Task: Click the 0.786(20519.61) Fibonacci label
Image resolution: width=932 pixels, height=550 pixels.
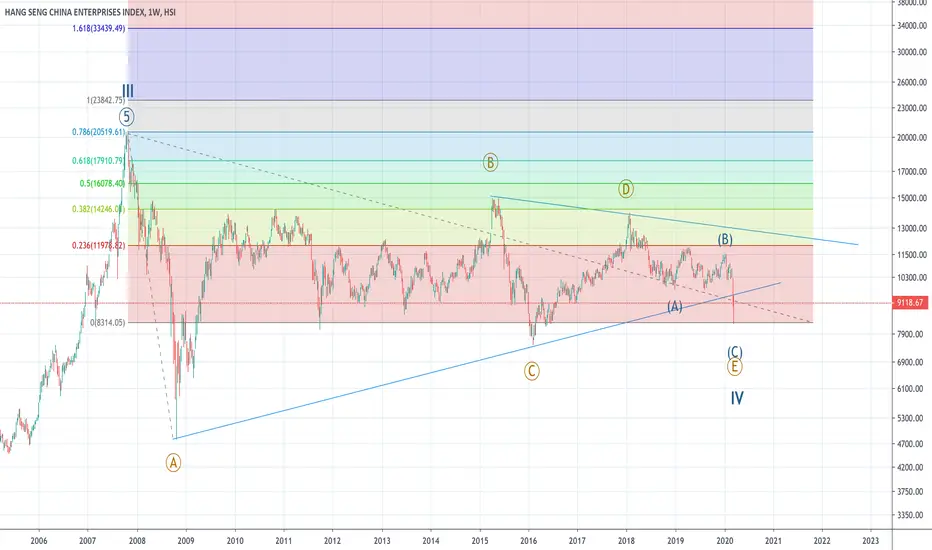Action: click(99, 132)
